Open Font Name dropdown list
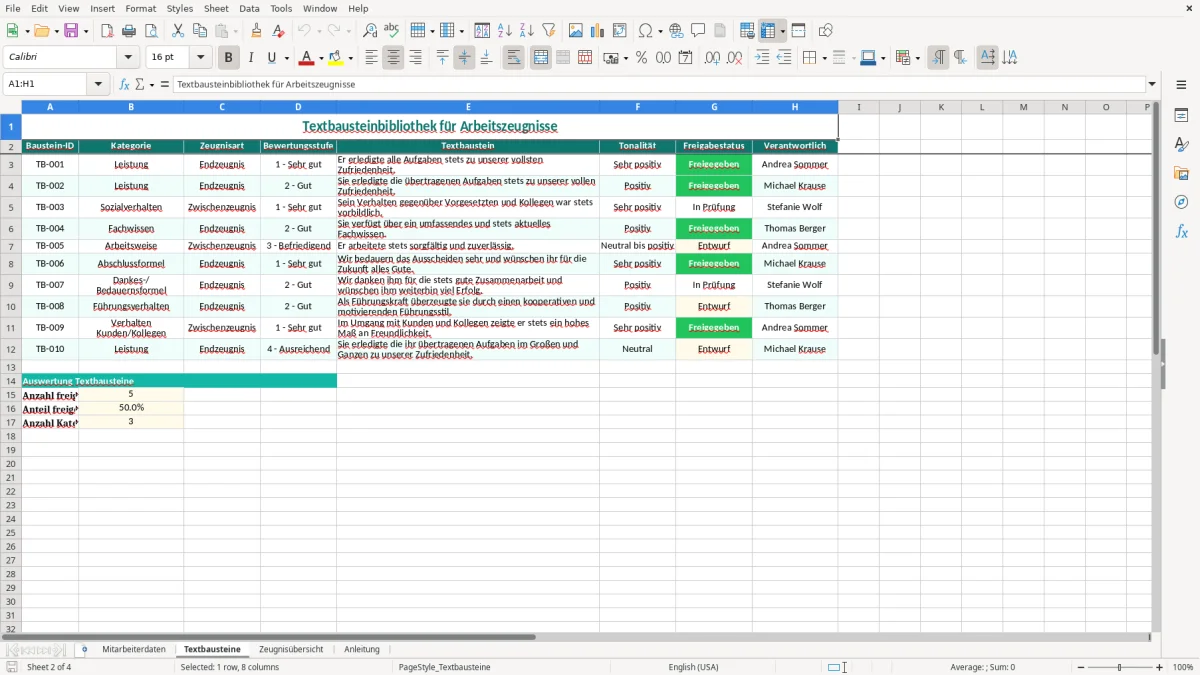This screenshot has height=675, width=1200. point(127,58)
